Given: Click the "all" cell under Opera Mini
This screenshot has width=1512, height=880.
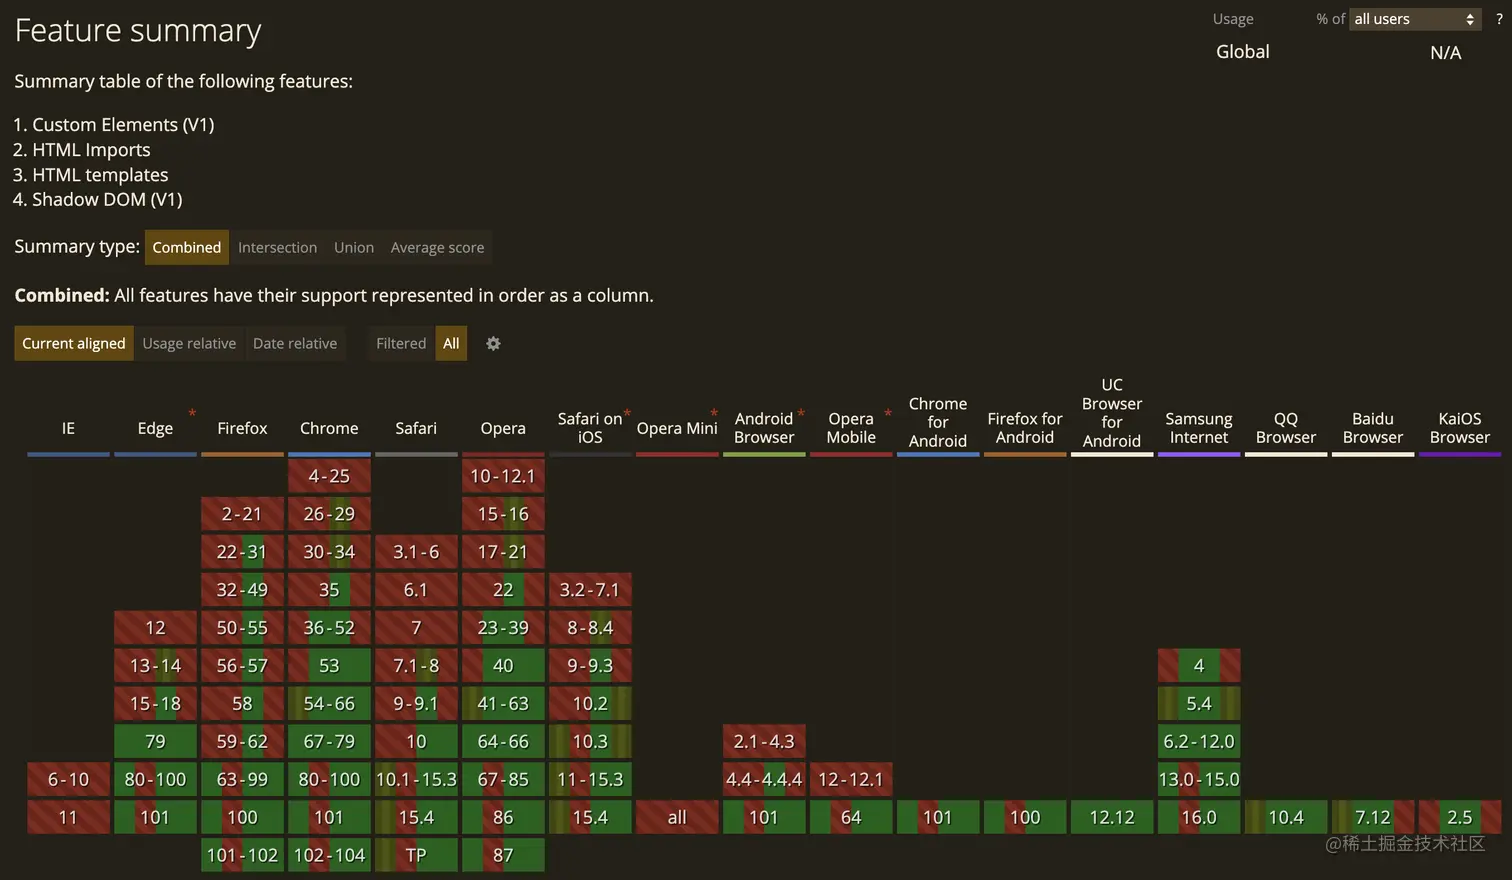Looking at the screenshot, I should tap(676, 817).
